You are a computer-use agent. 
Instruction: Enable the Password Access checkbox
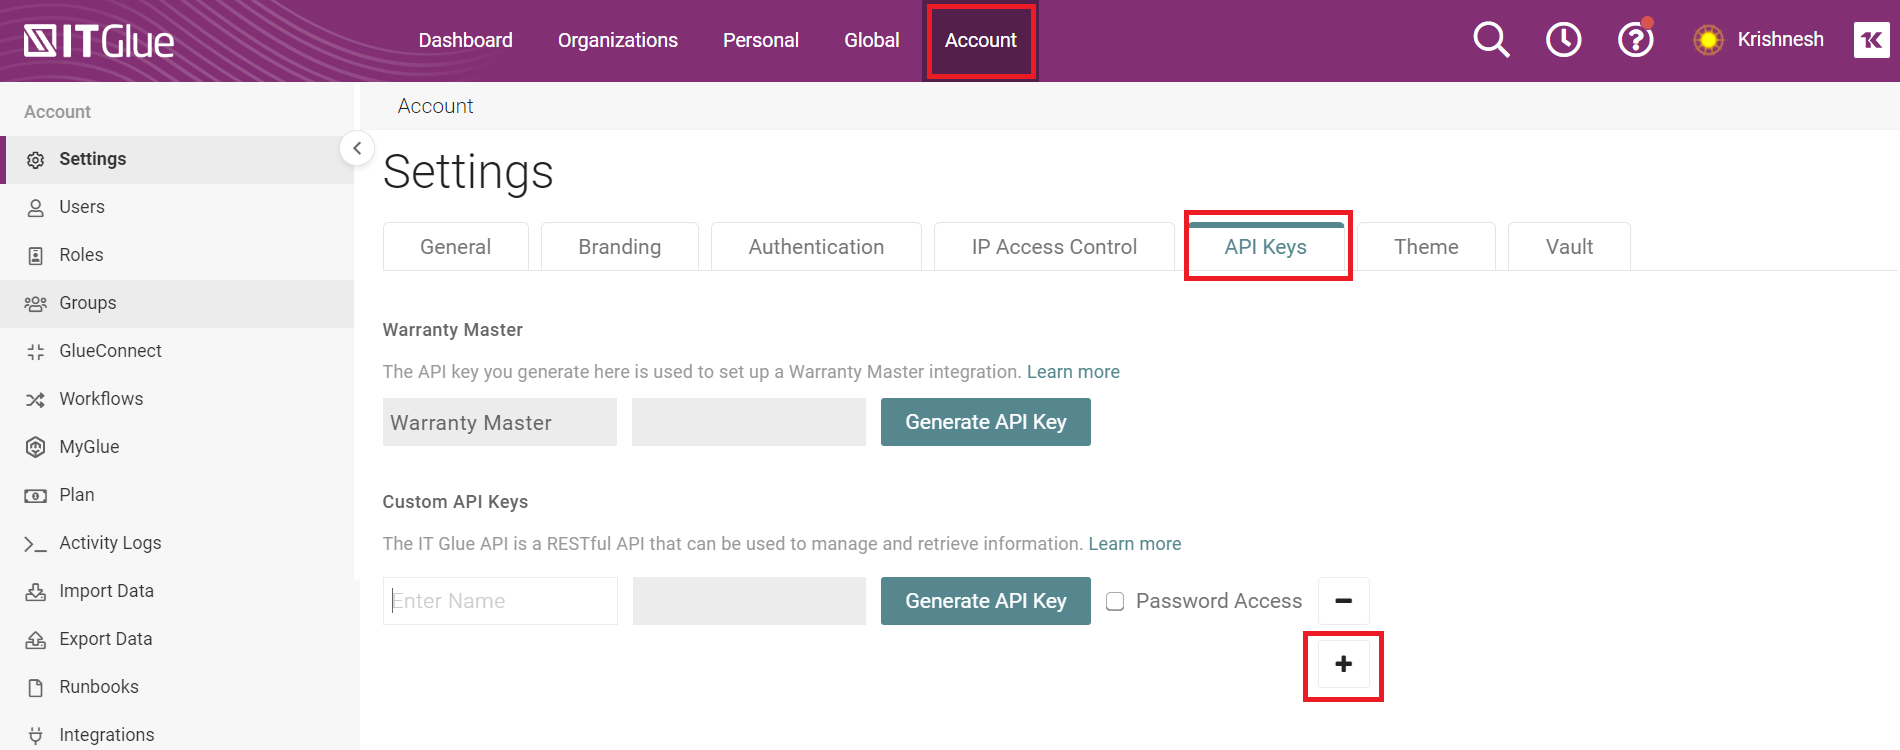coord(1115,601)
